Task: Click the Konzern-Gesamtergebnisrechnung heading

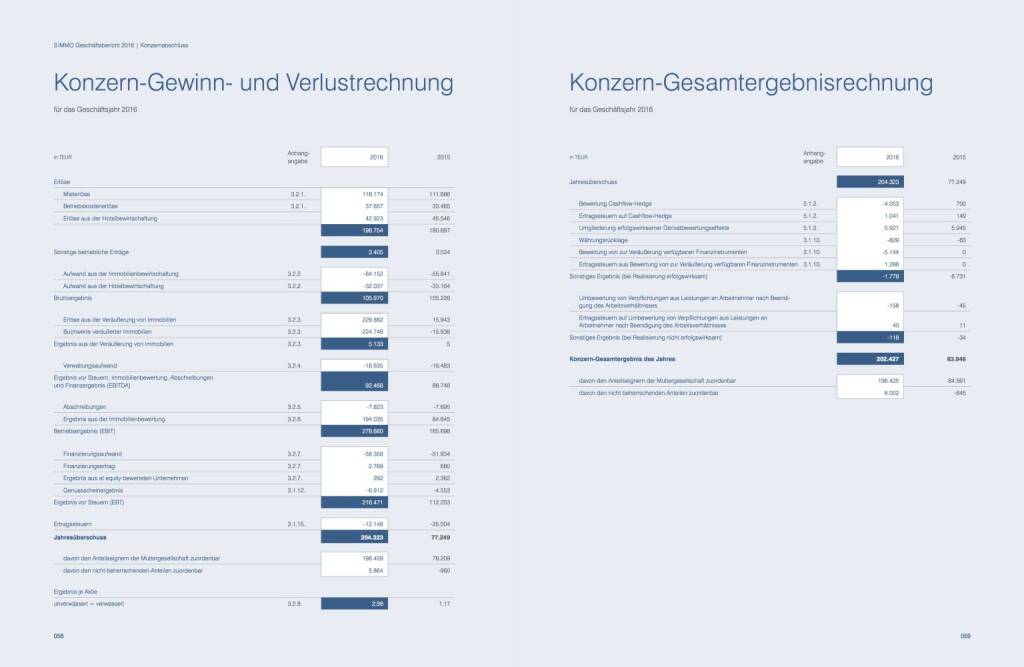Action: point(751,82)
